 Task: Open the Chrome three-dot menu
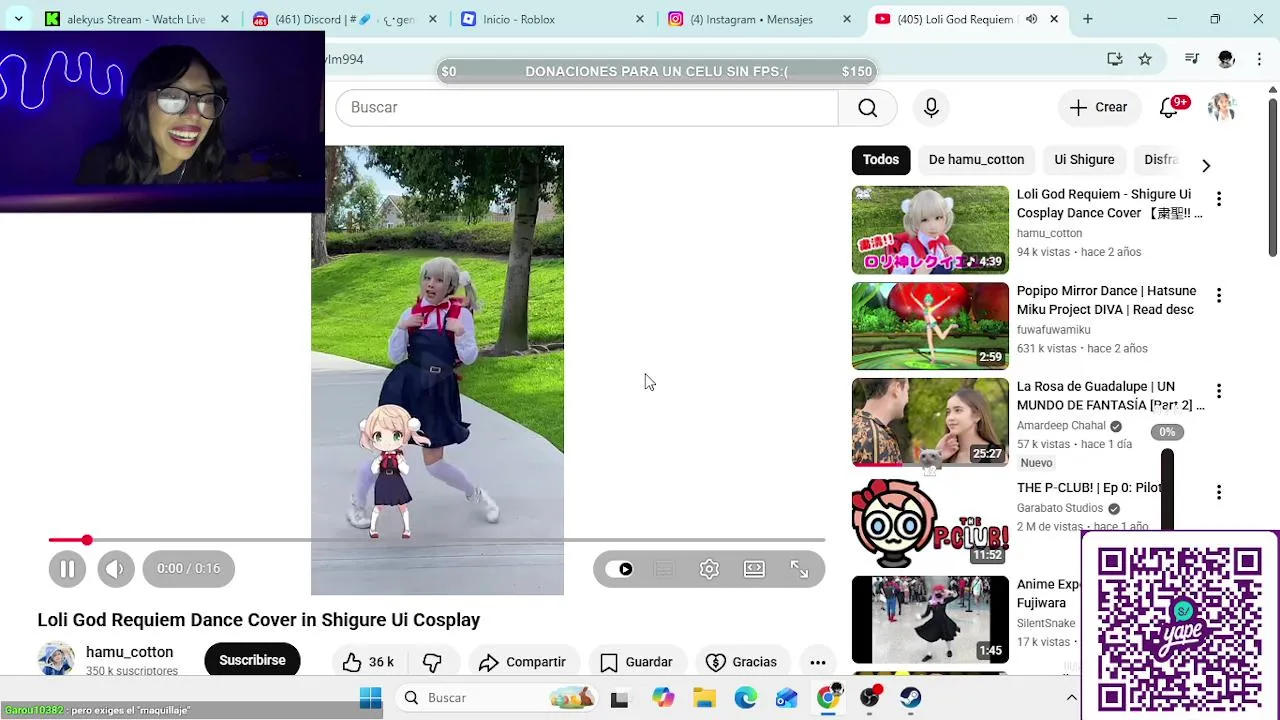pyautogui.click(x=1260, y=59)
